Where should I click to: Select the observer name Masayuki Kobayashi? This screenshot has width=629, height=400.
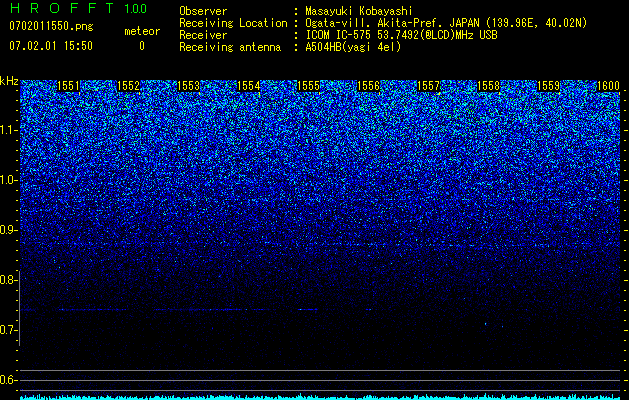click(x=359, y=11)
